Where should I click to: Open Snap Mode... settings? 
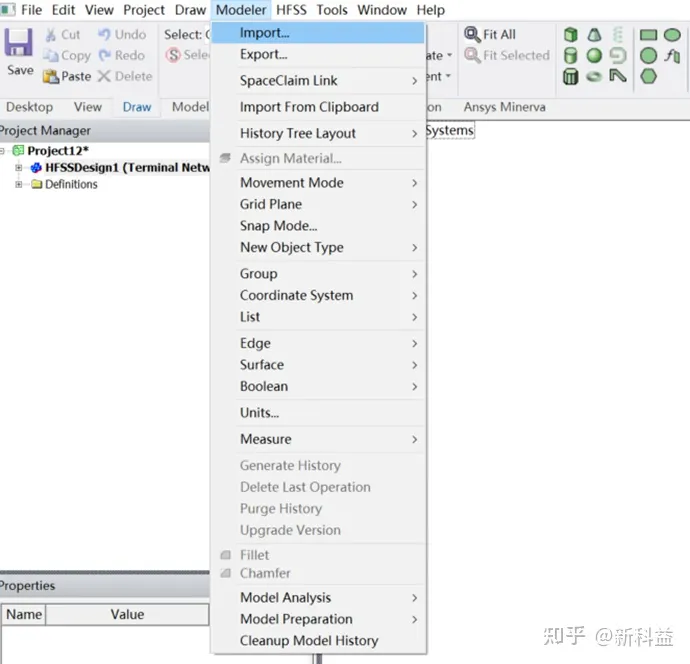click(319, 226)
